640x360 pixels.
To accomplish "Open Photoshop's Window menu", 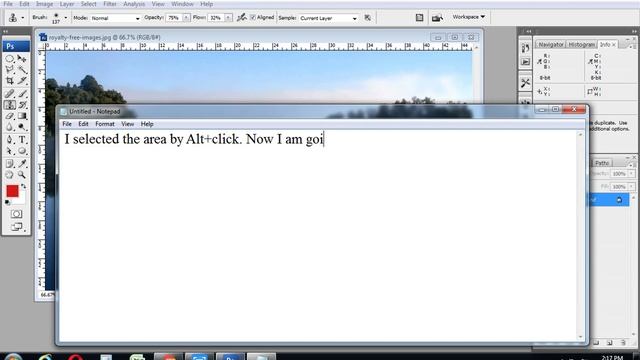I will tap(182, 4).
